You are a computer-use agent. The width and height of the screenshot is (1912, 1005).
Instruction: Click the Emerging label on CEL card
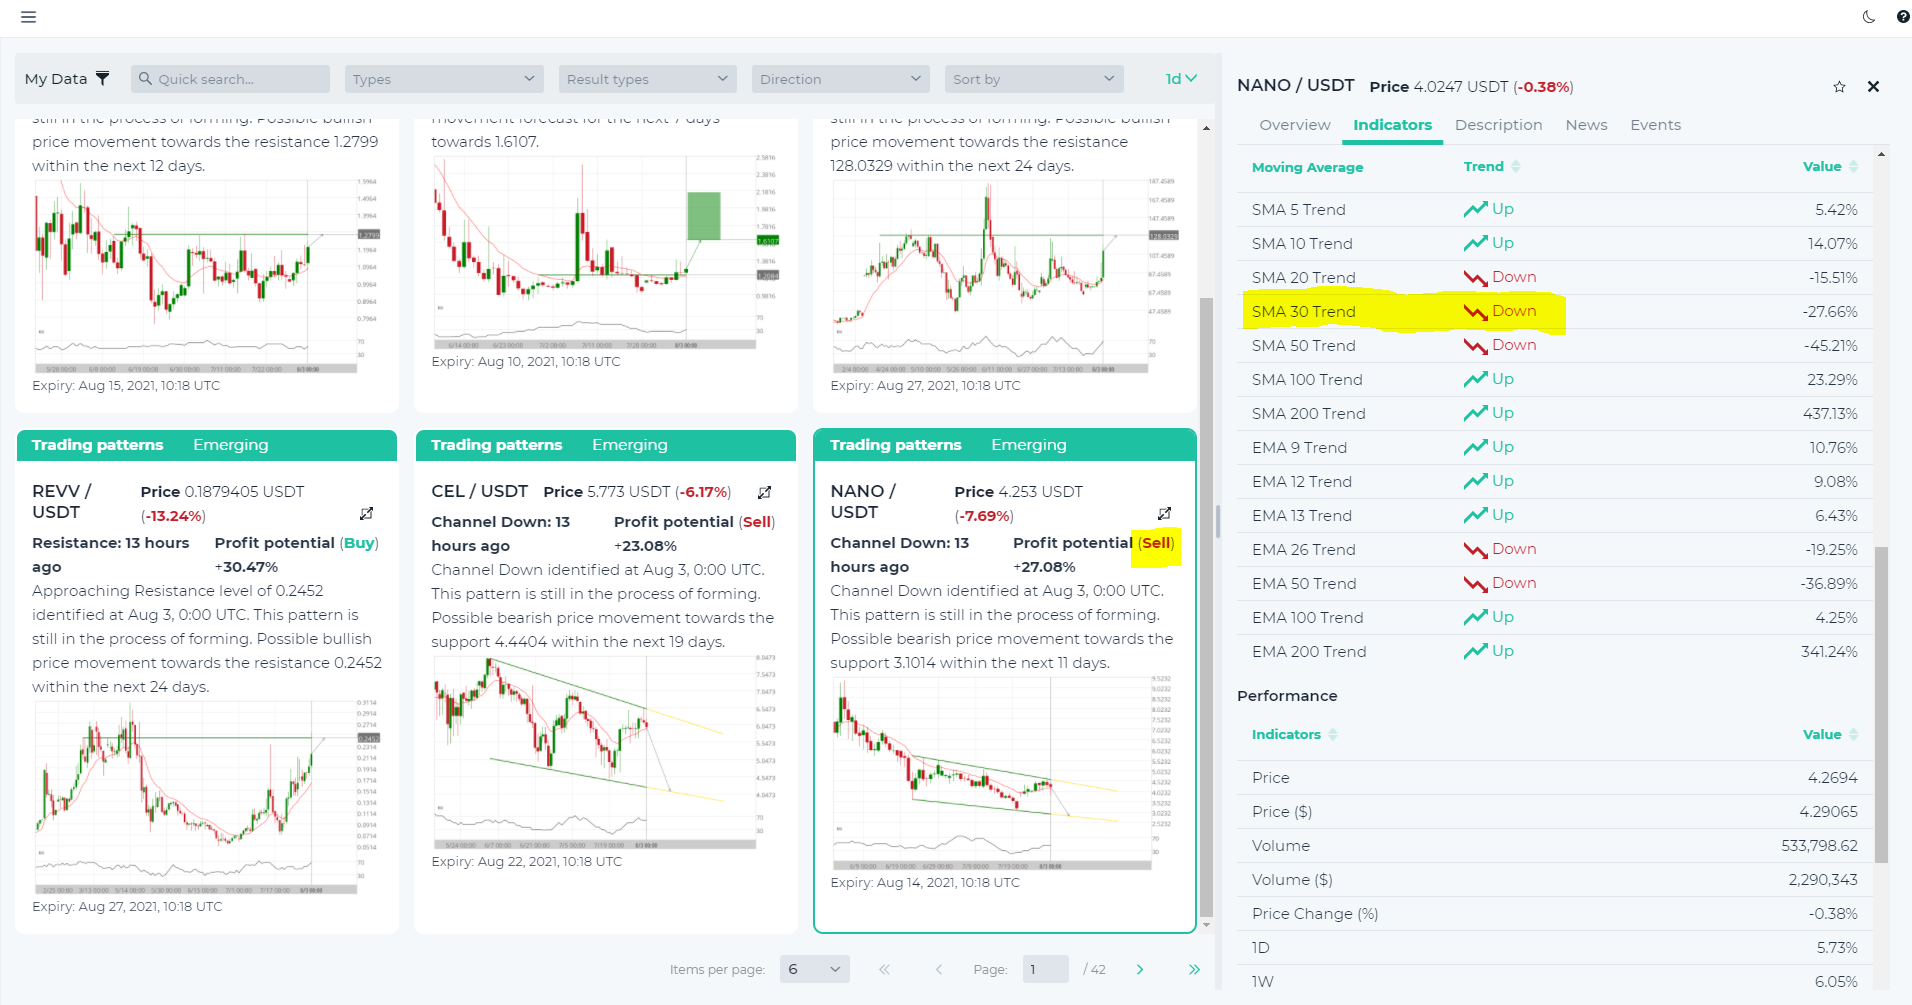click(629, 445)
